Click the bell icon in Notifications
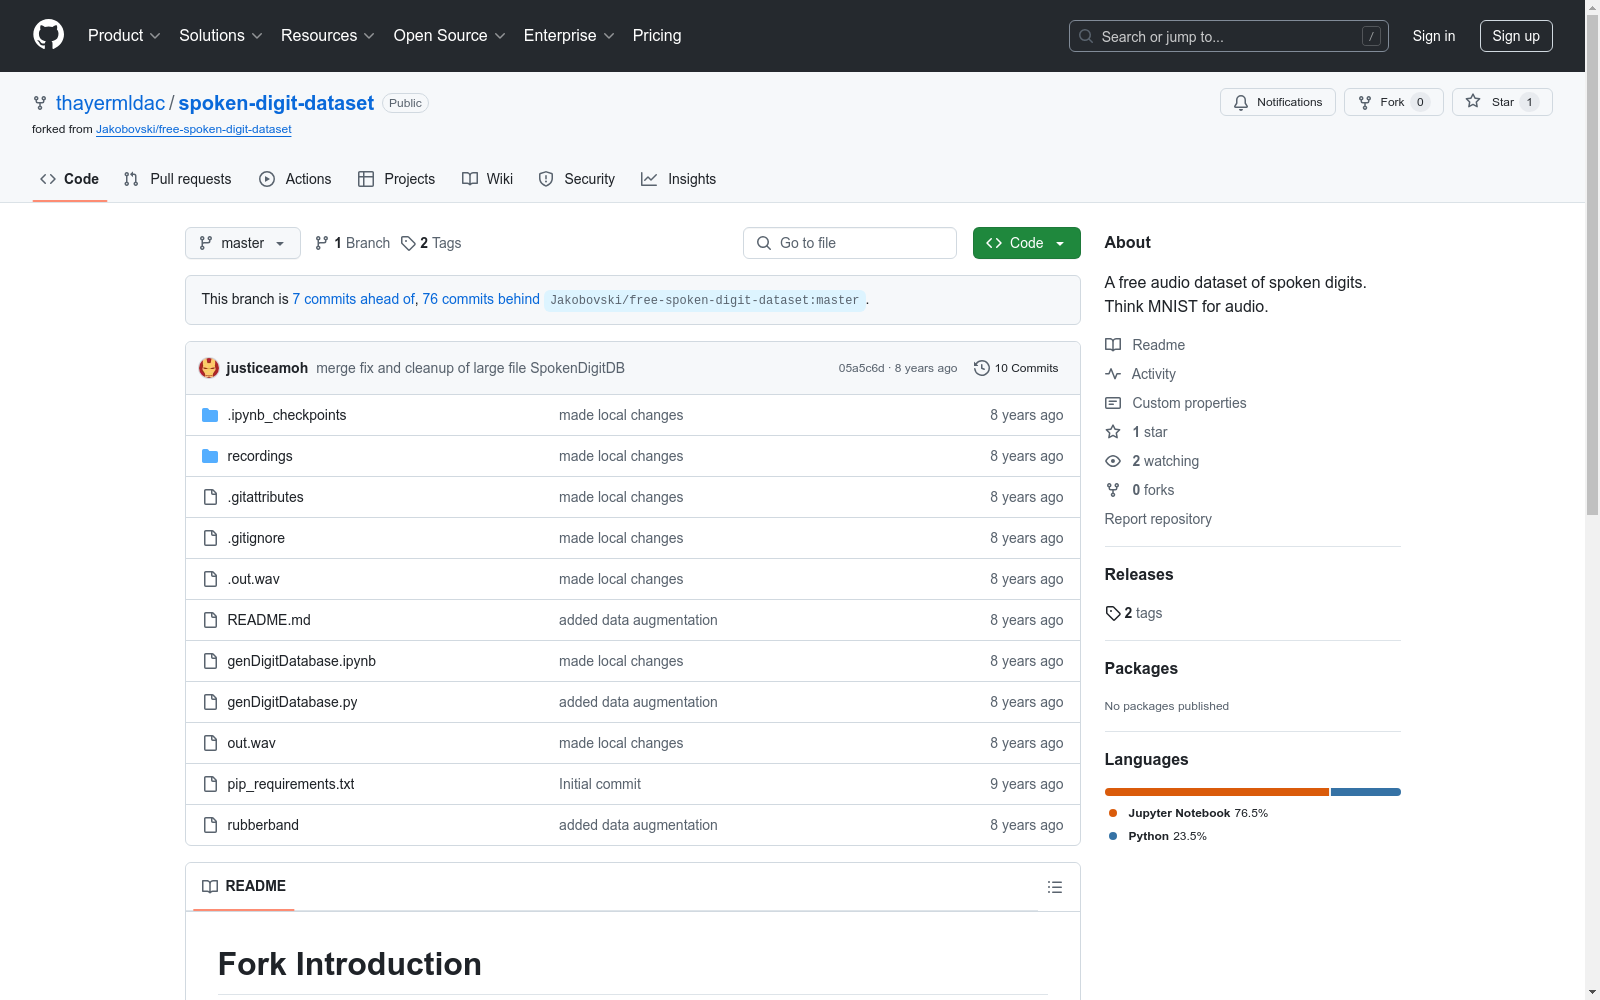This screenshot has height=1000, width=1600. tap(1241, 102)
